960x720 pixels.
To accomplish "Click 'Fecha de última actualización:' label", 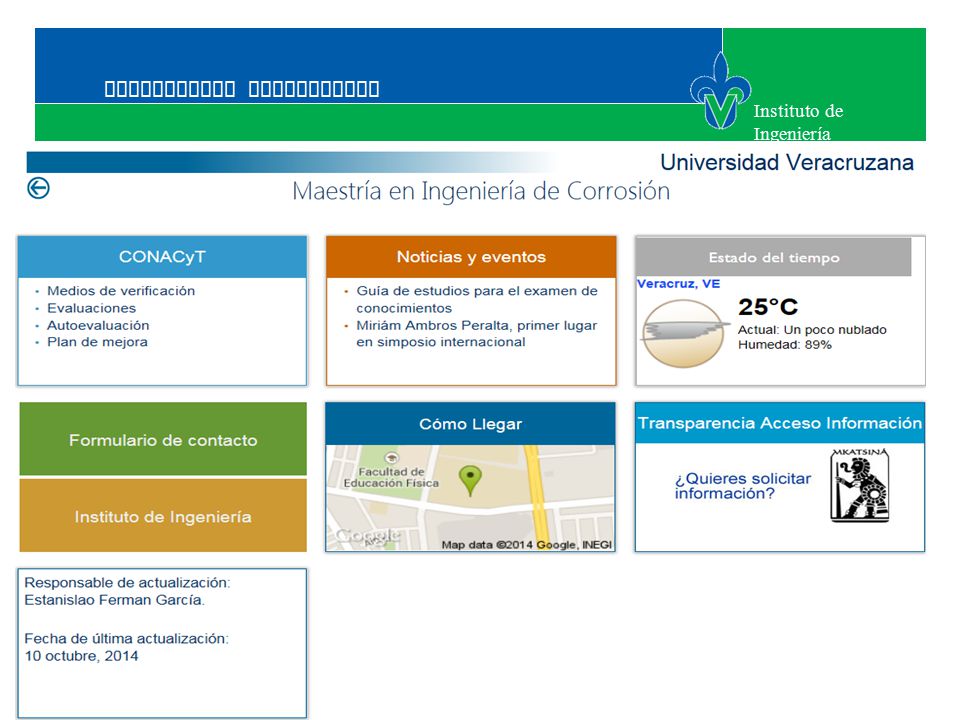I will [126, 639].
